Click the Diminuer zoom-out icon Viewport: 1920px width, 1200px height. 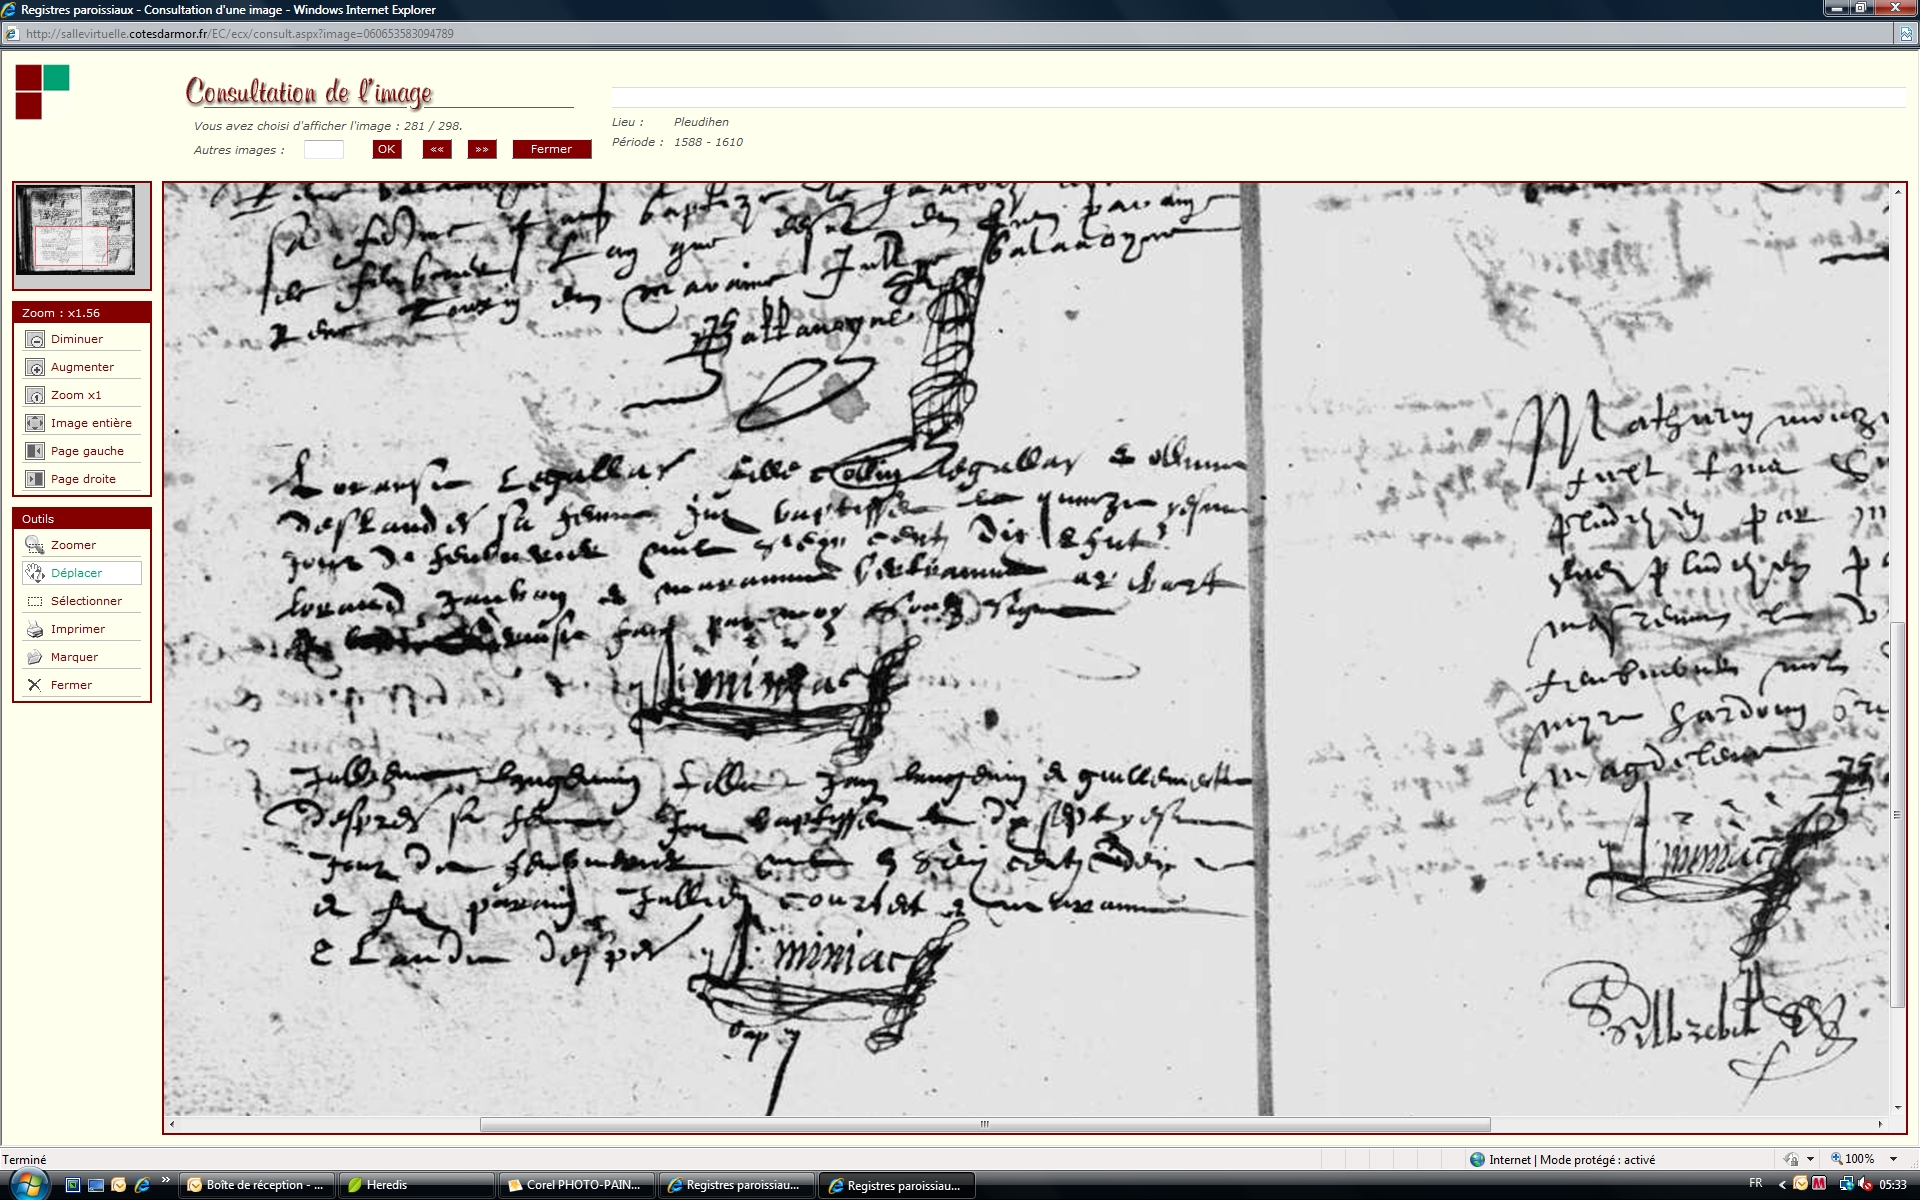pos(35,340)
